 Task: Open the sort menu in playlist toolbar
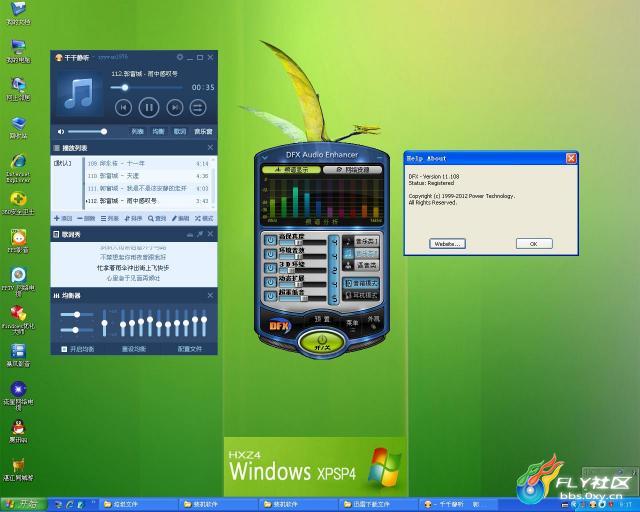(133, 218)
